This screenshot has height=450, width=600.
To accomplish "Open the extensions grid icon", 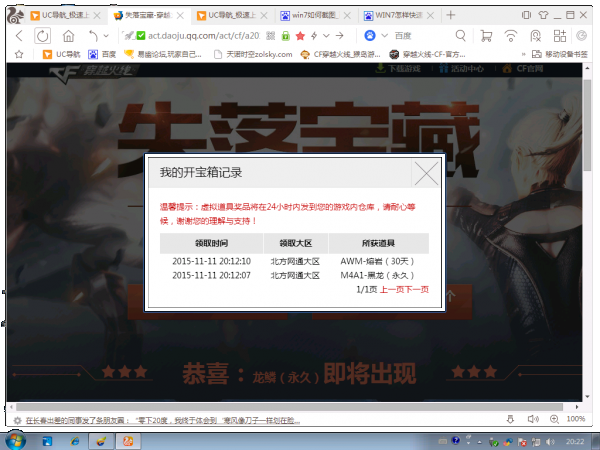I will coord(560,36).
